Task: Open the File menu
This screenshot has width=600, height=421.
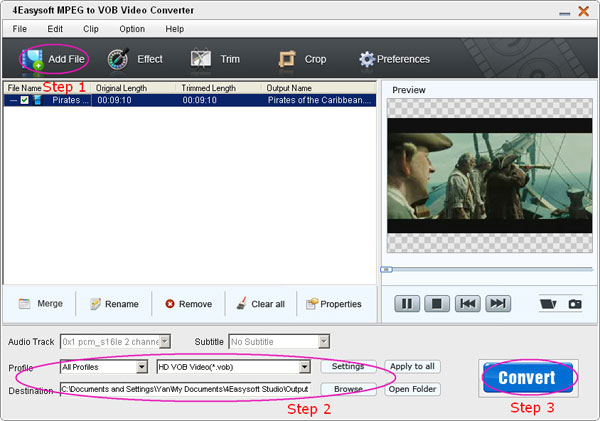Action: [x=20, y=29]
